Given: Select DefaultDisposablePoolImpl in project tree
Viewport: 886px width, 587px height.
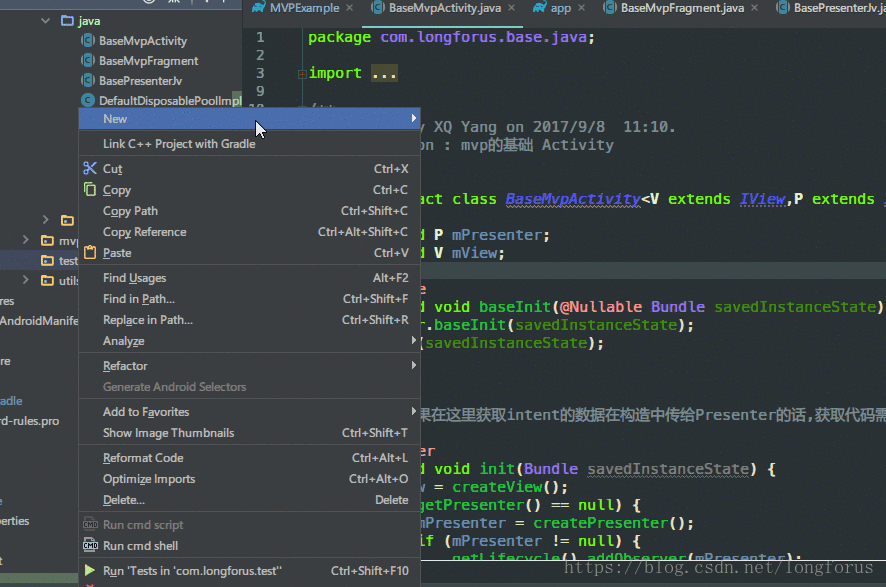Looking at the screenshot, I should click(170, 101).
